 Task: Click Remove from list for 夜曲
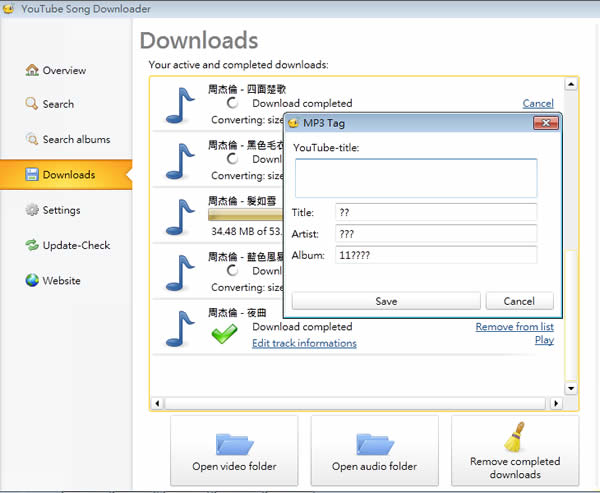(x=514, y=326)
